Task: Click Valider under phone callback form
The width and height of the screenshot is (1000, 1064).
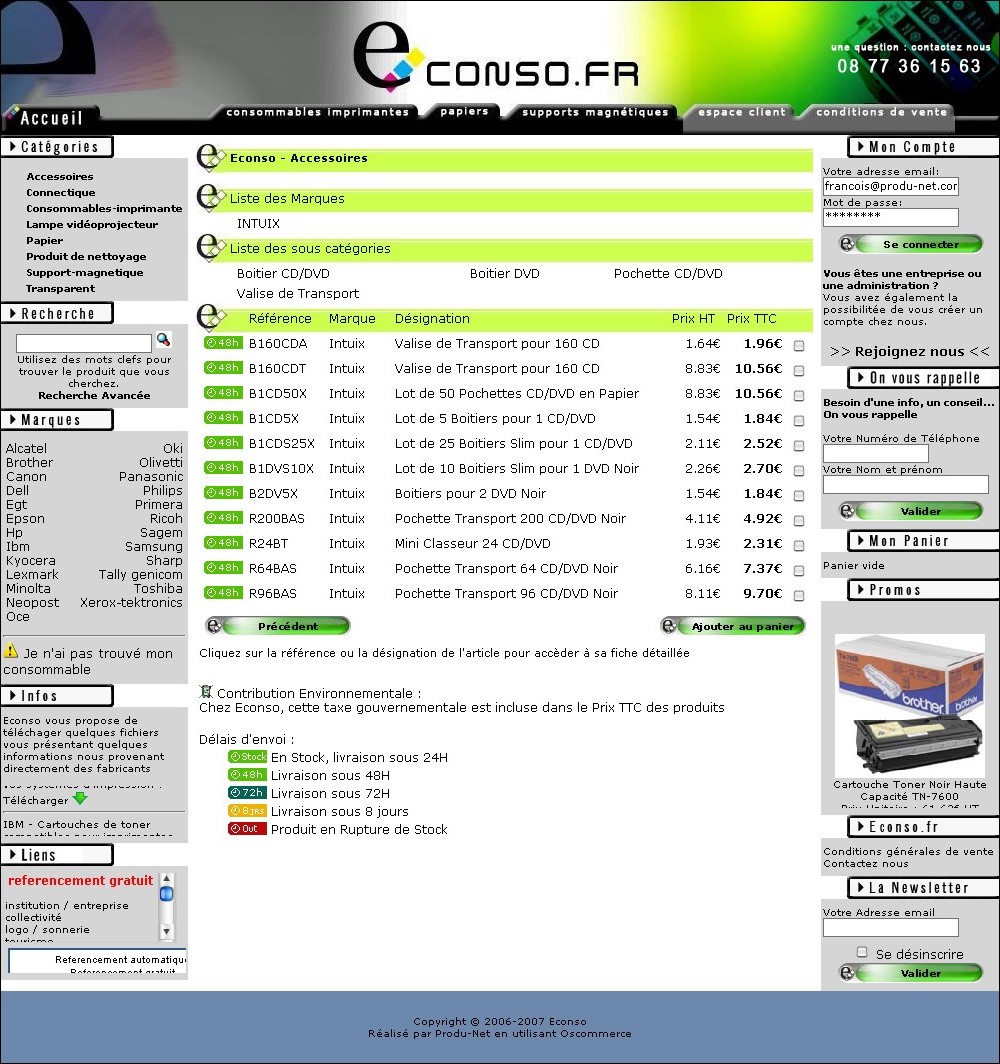Action: coord(911,511)
